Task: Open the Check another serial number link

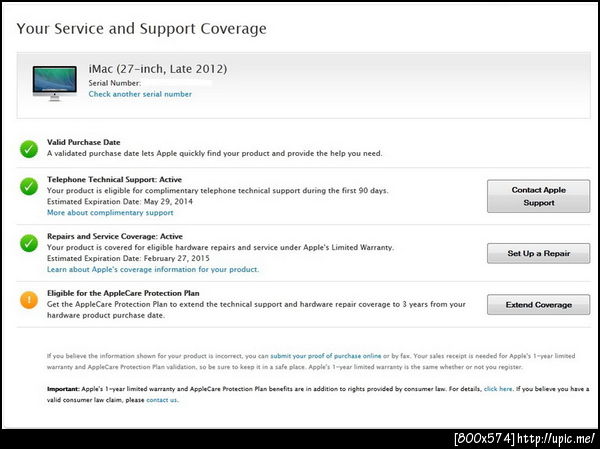Action: pyautogui.click(x=140, y=94)
